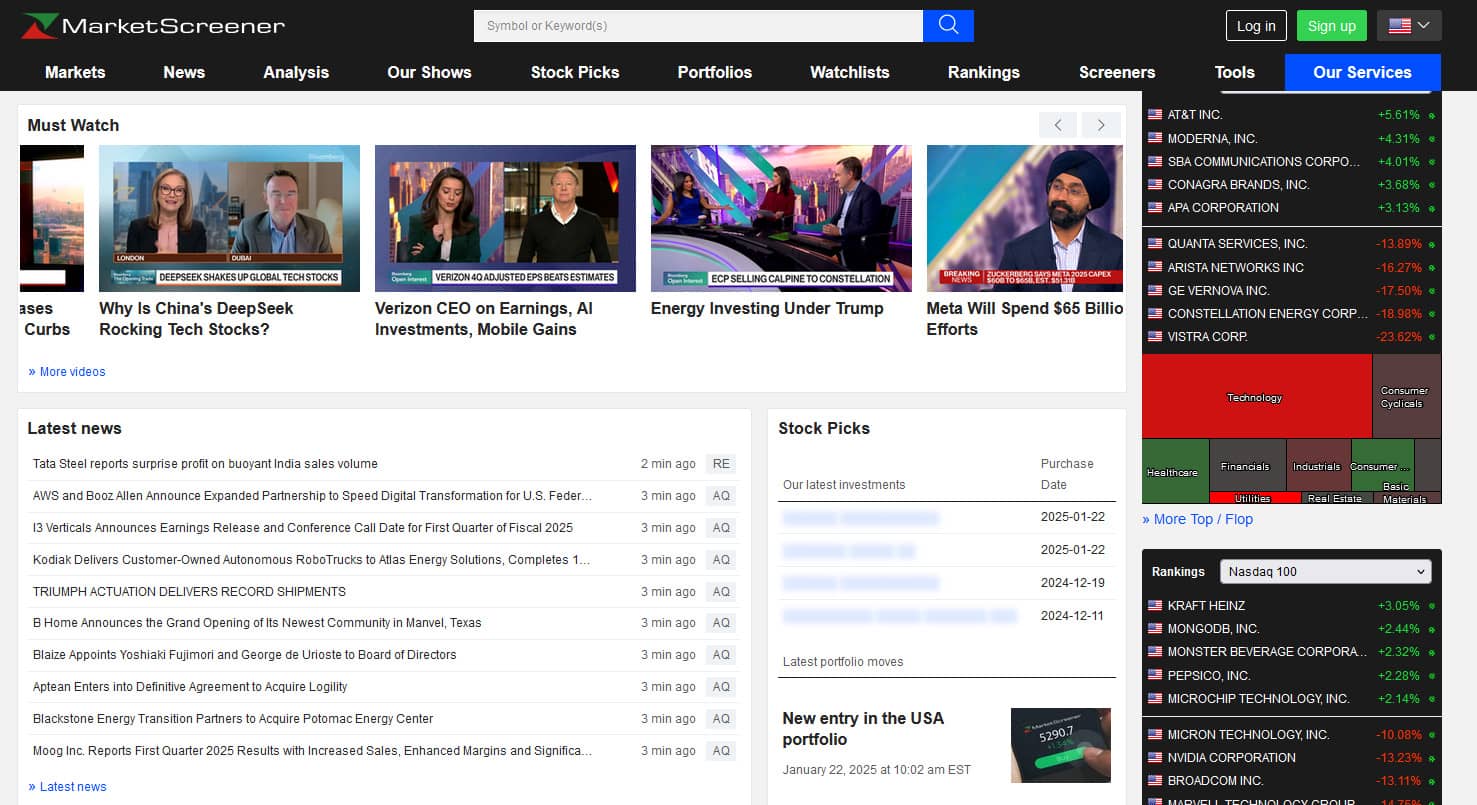Open the Watchlists menu

[850, 72]
